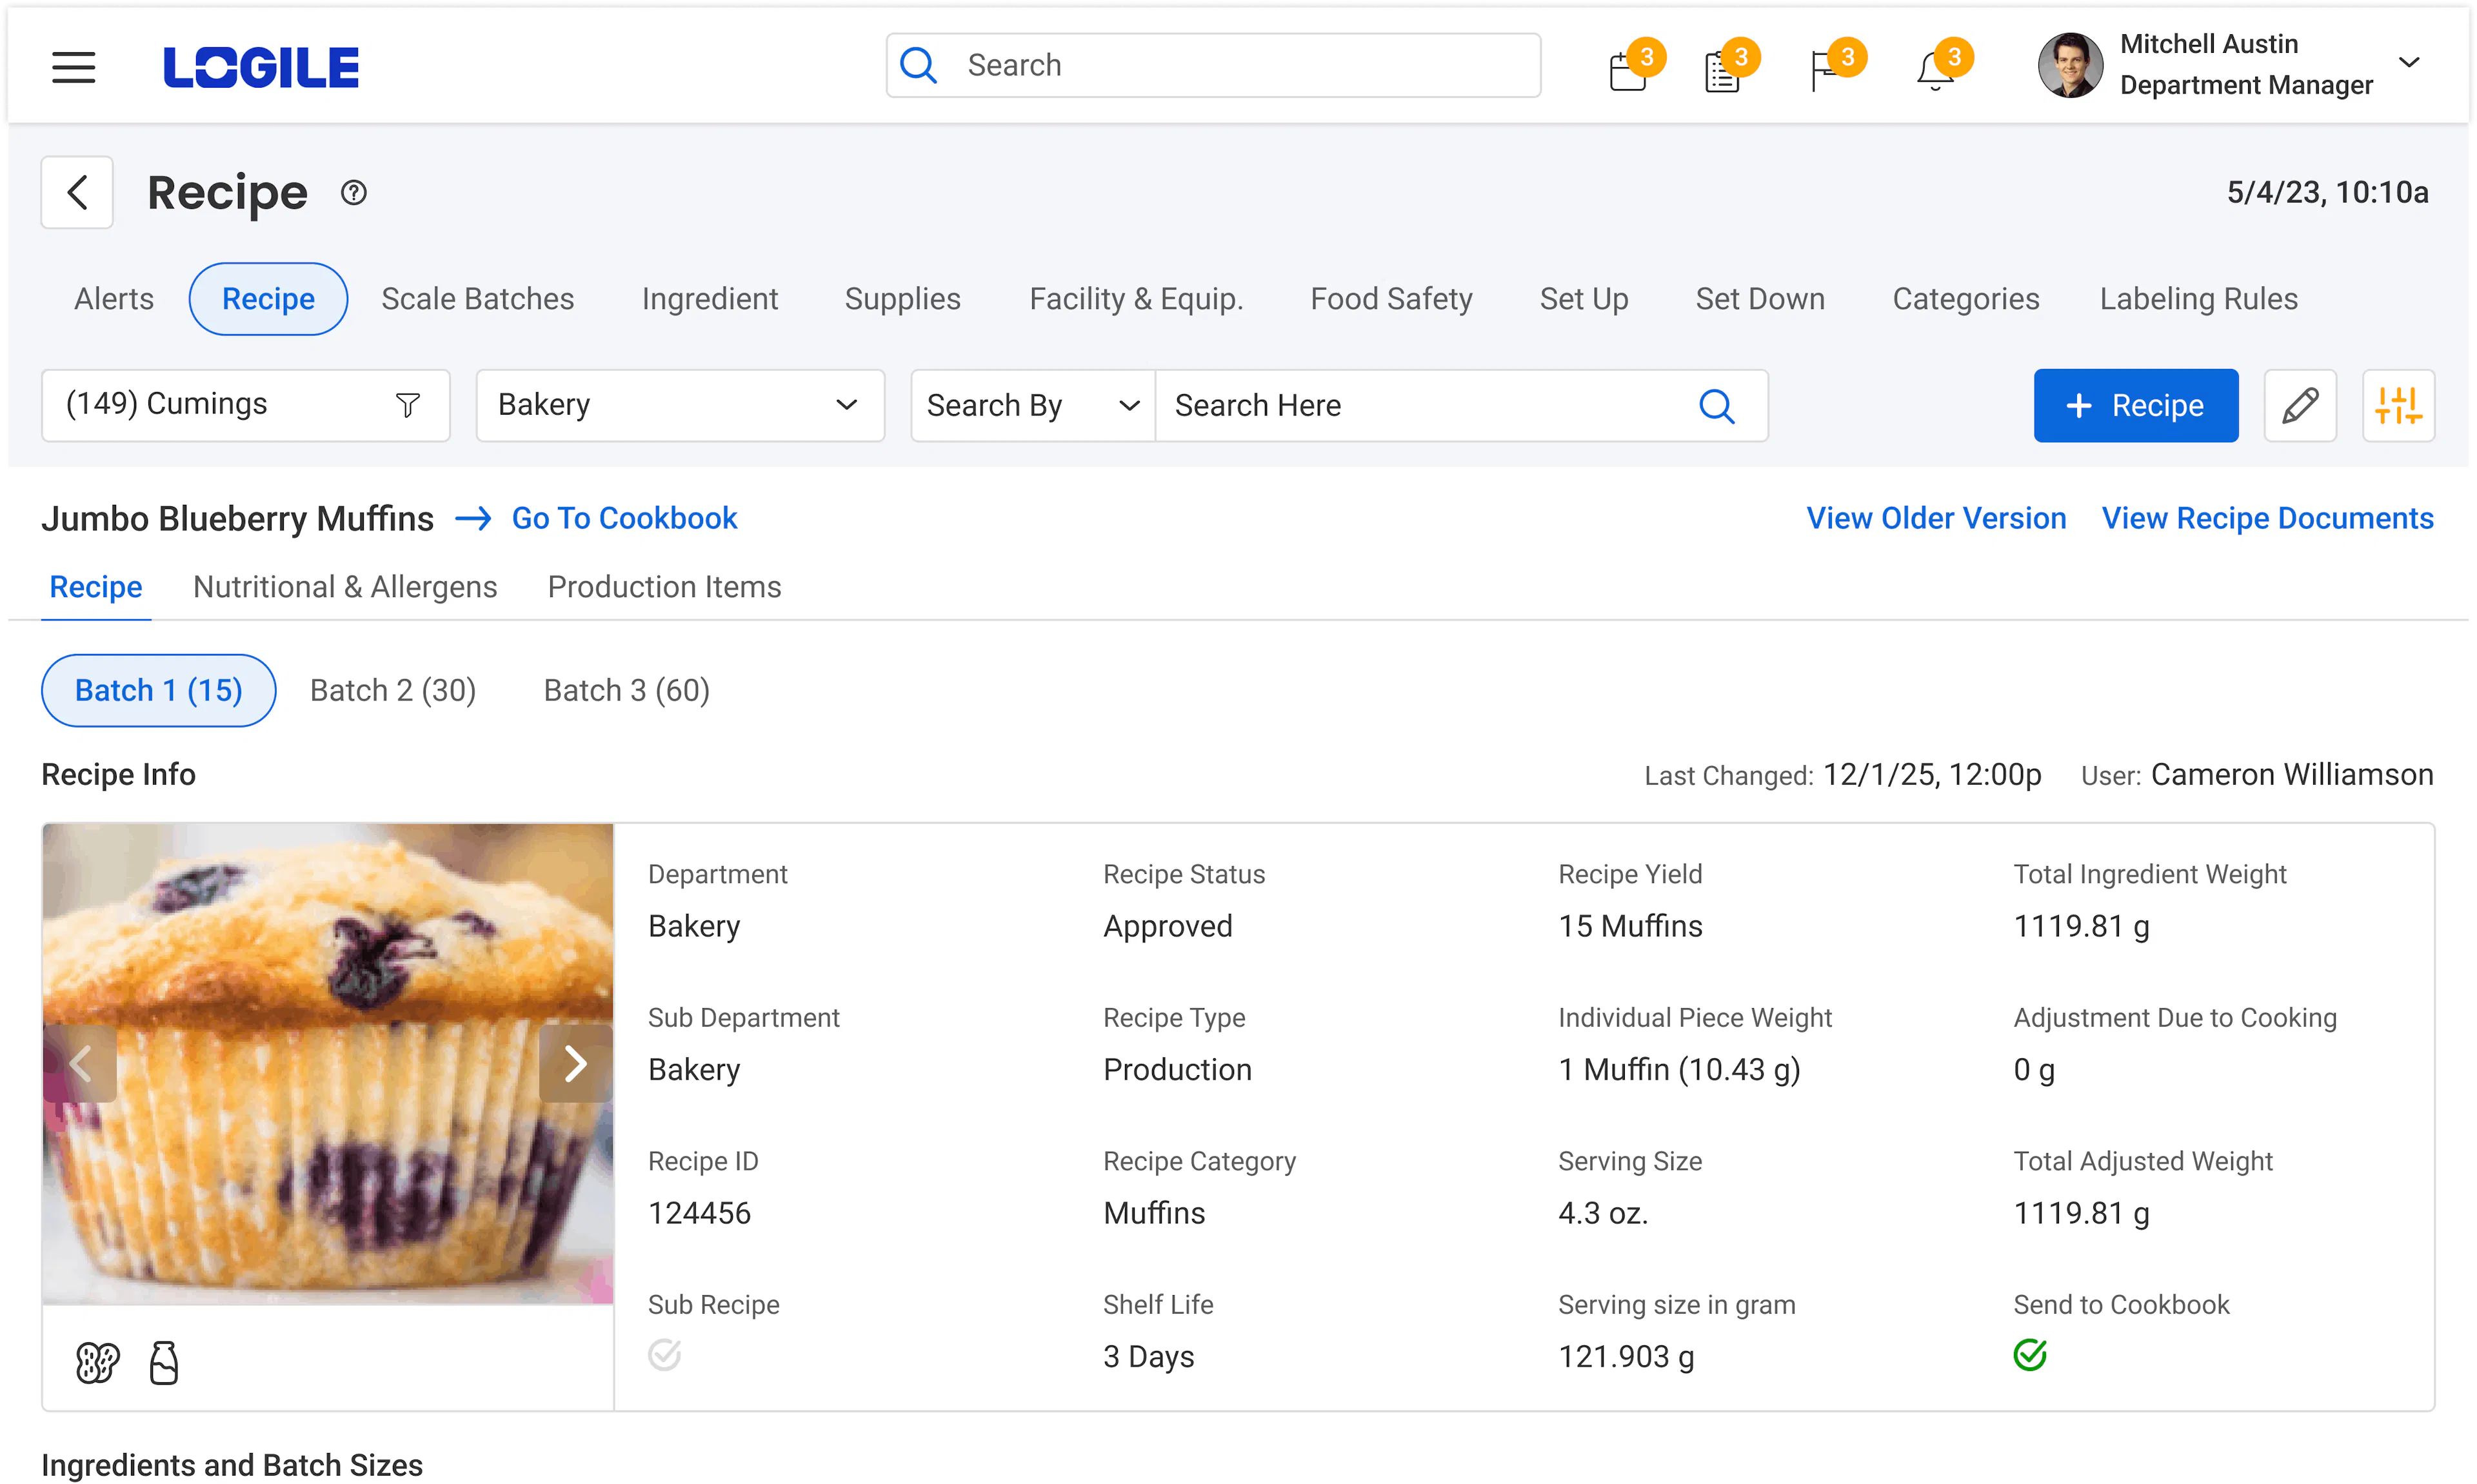Open the Food Safety section
This screenshot has width=2477, height=1484.
tap(1390, 298)
